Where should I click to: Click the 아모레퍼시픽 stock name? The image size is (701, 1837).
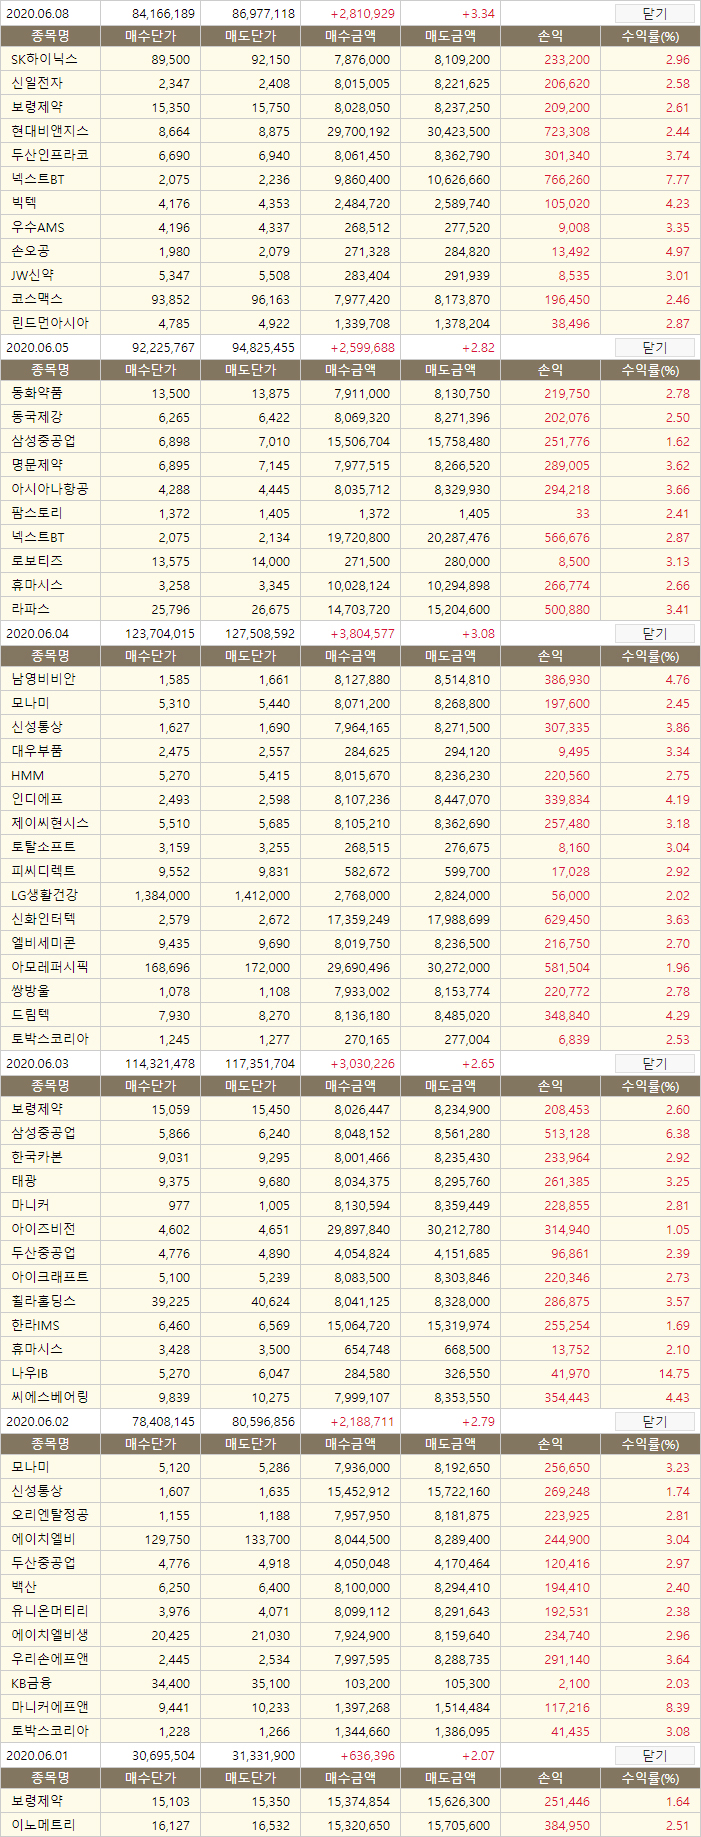pyautogui.click(x=50, y=968)
